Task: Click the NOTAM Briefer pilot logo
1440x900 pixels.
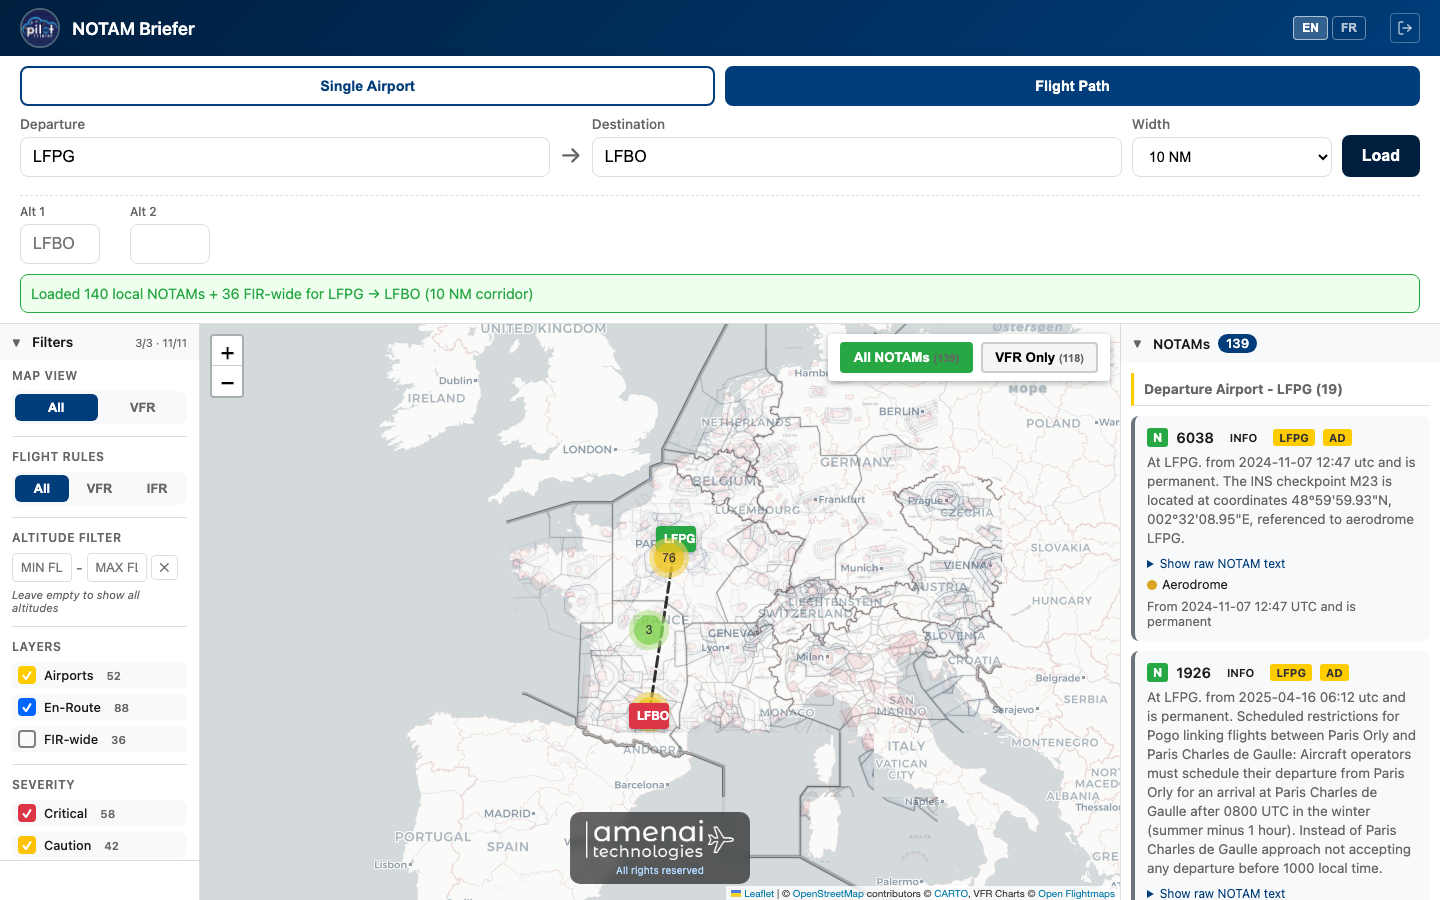Action: [x=40, y=28]
